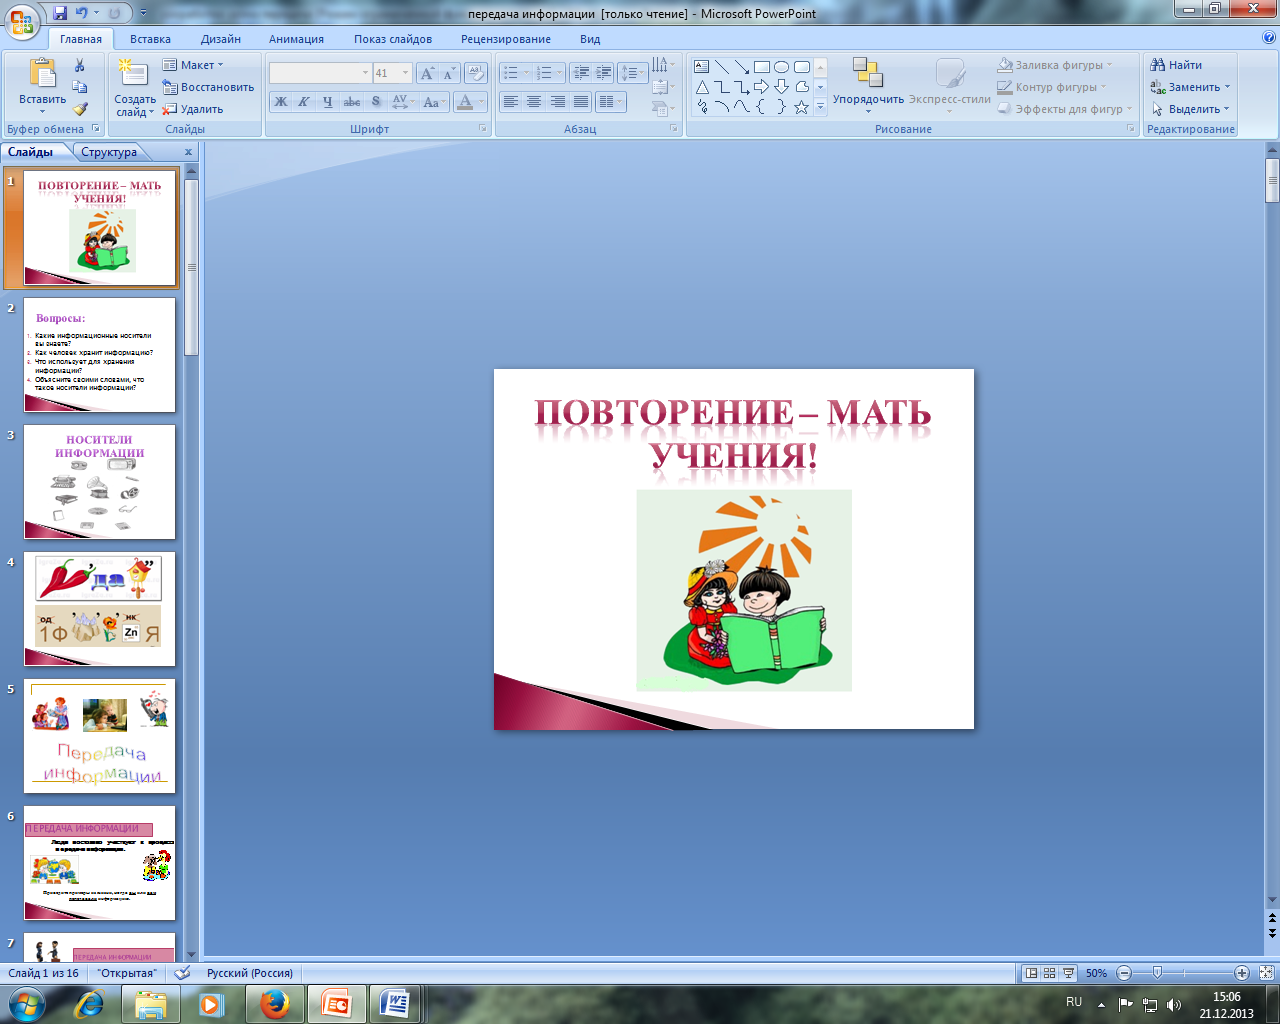
Task: Click the Cut scissors icon
Action: point(80,66)
